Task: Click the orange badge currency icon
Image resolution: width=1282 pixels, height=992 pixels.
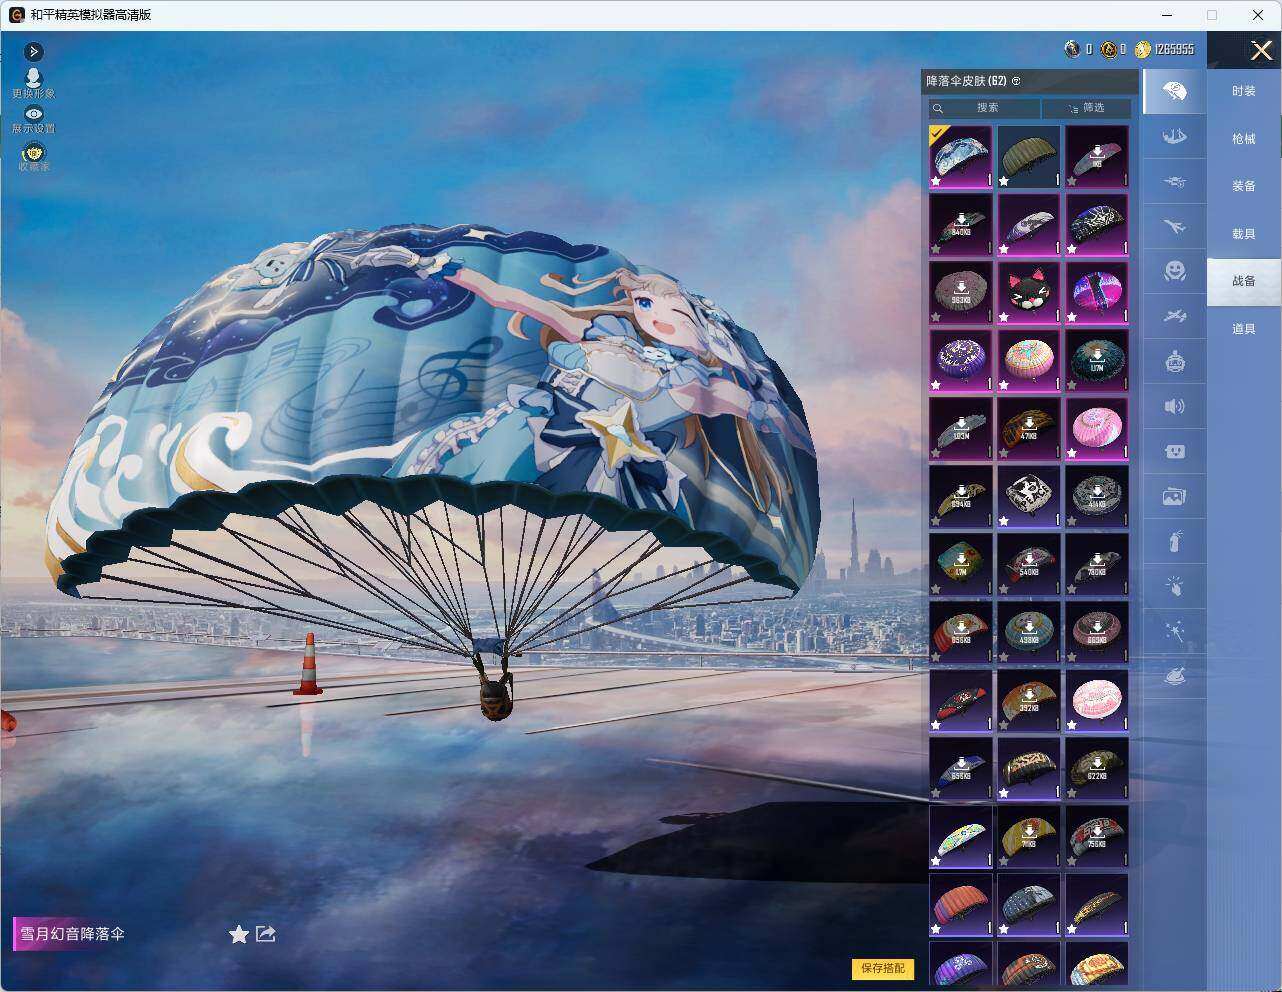Action: pos(1108,49)
